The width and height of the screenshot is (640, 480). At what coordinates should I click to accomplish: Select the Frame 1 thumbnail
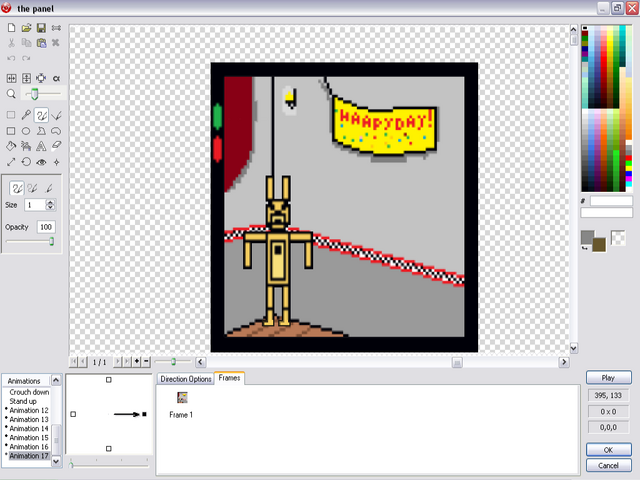click(182, 398)
